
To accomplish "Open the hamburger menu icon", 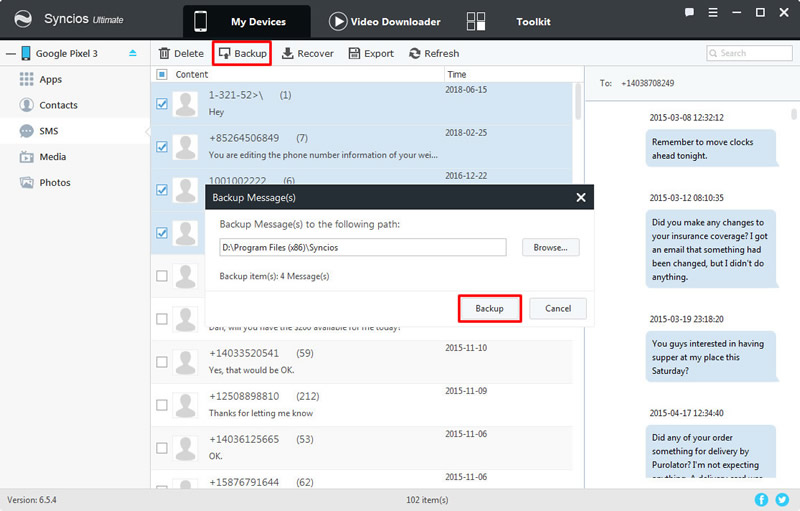I will [x=713, y=12].
